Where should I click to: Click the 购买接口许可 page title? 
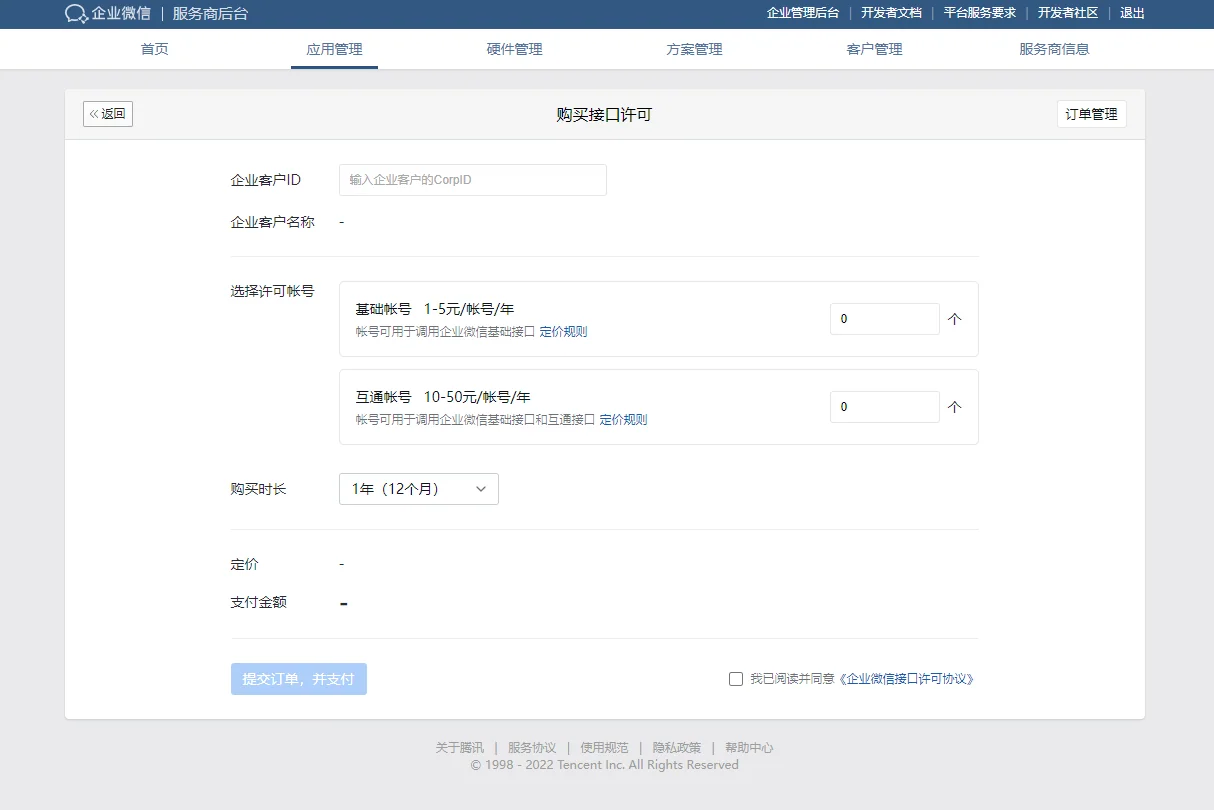pos(604,115)
